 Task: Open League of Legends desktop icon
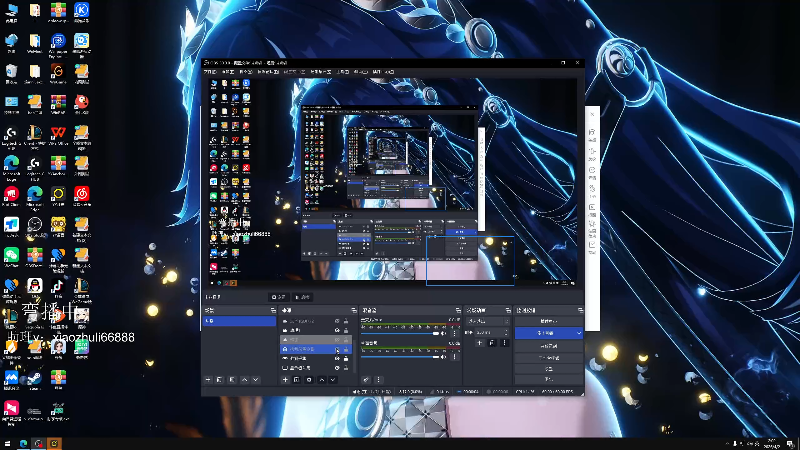point(35,137)
